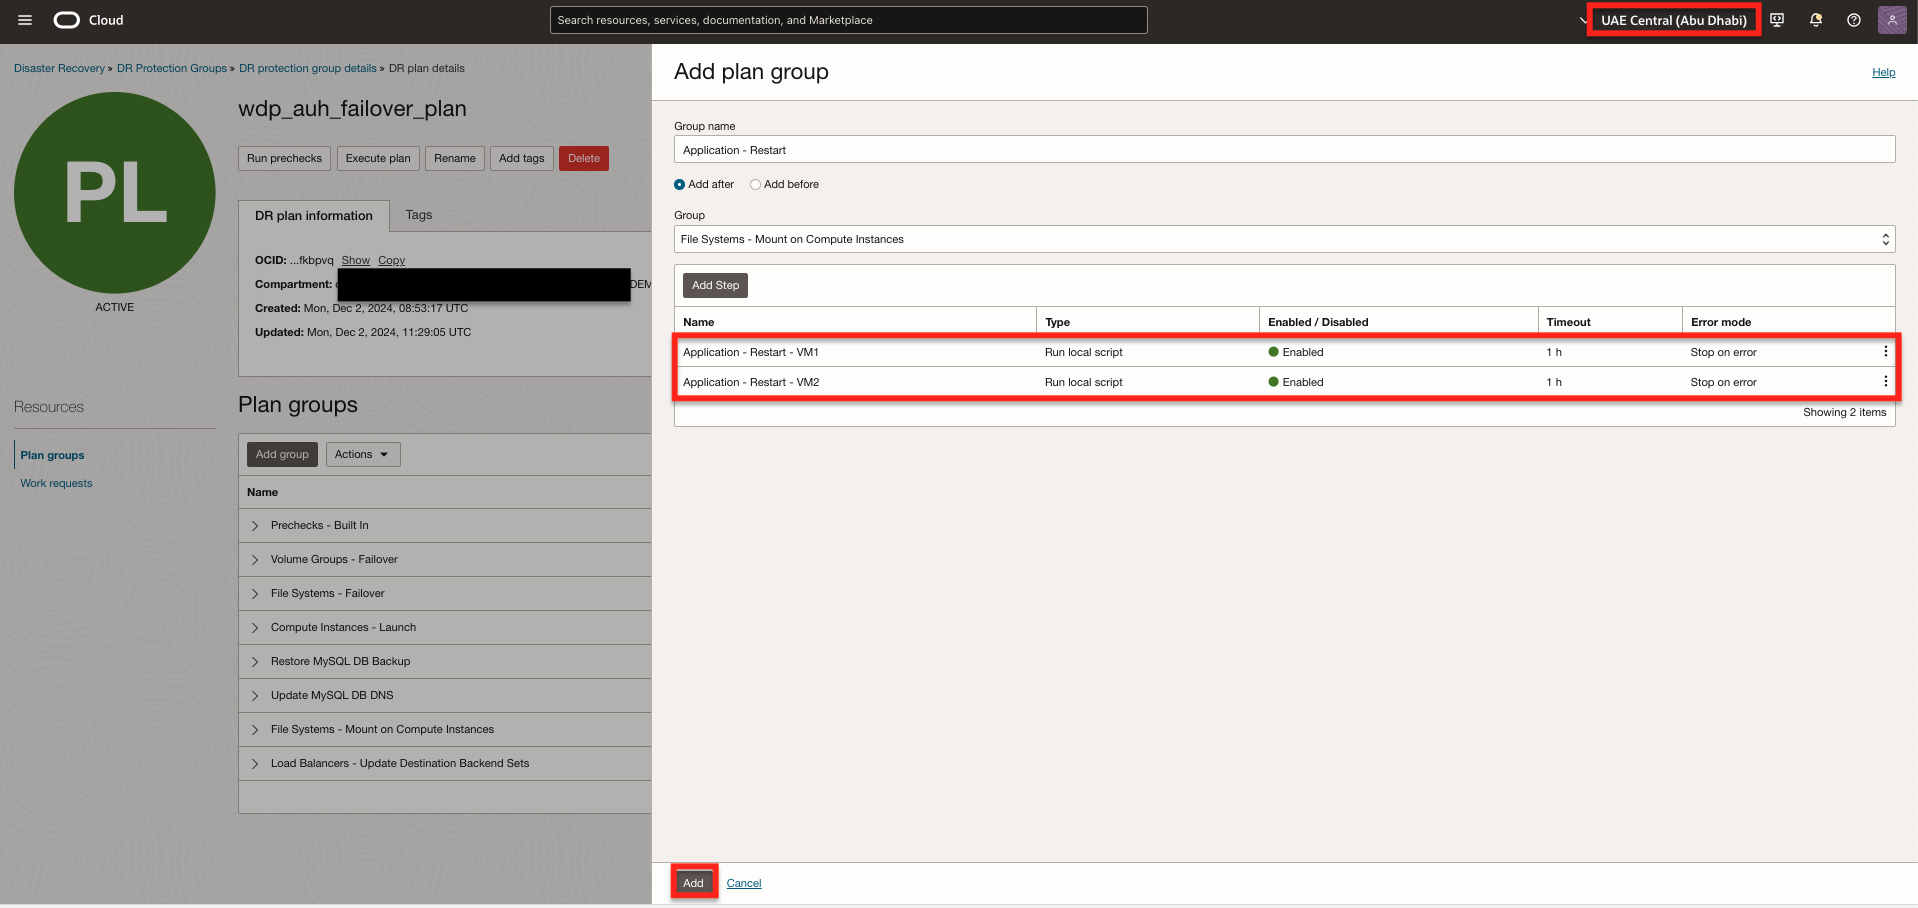Open the help question mark icon

pyautogui.click(x=1854, y=20)
